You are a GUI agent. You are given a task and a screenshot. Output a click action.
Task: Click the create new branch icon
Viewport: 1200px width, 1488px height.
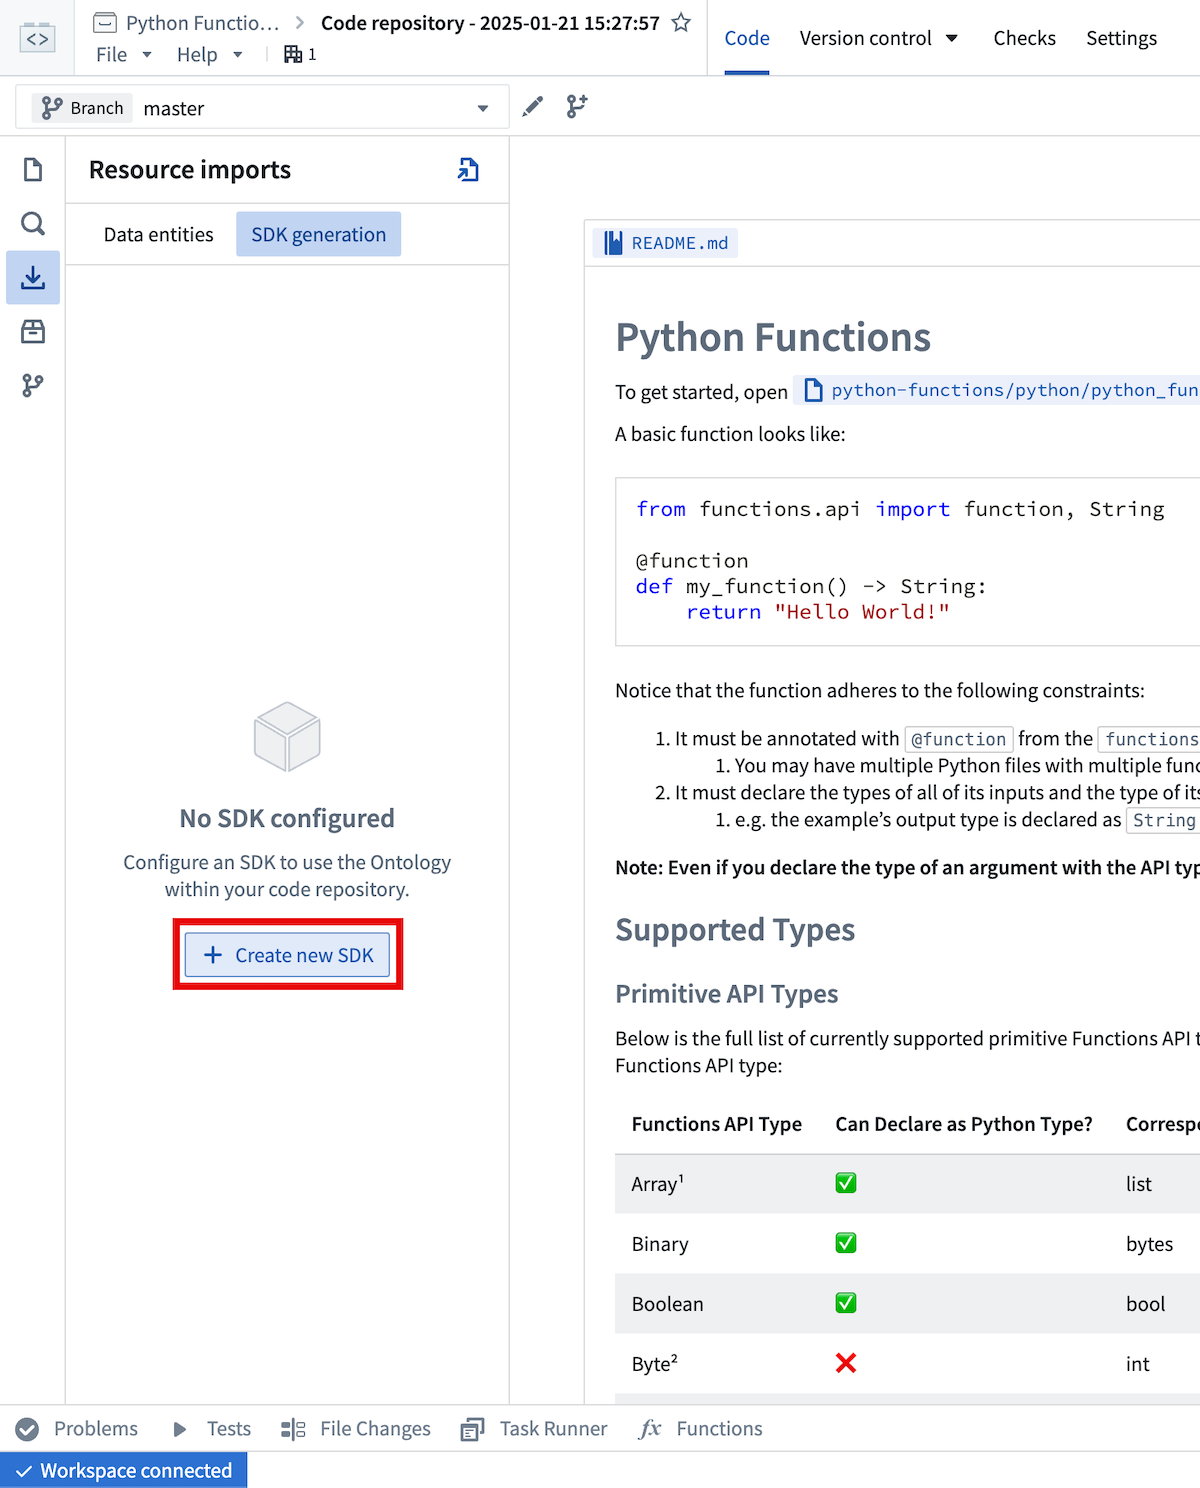[x=577, y=106]
